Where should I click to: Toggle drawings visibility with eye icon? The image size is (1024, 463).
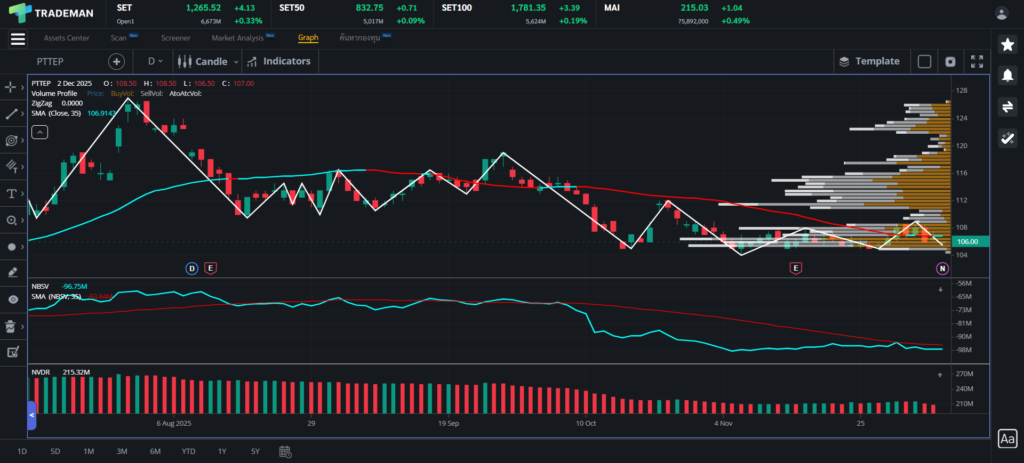pyautogui.click(x=13, y=299)
